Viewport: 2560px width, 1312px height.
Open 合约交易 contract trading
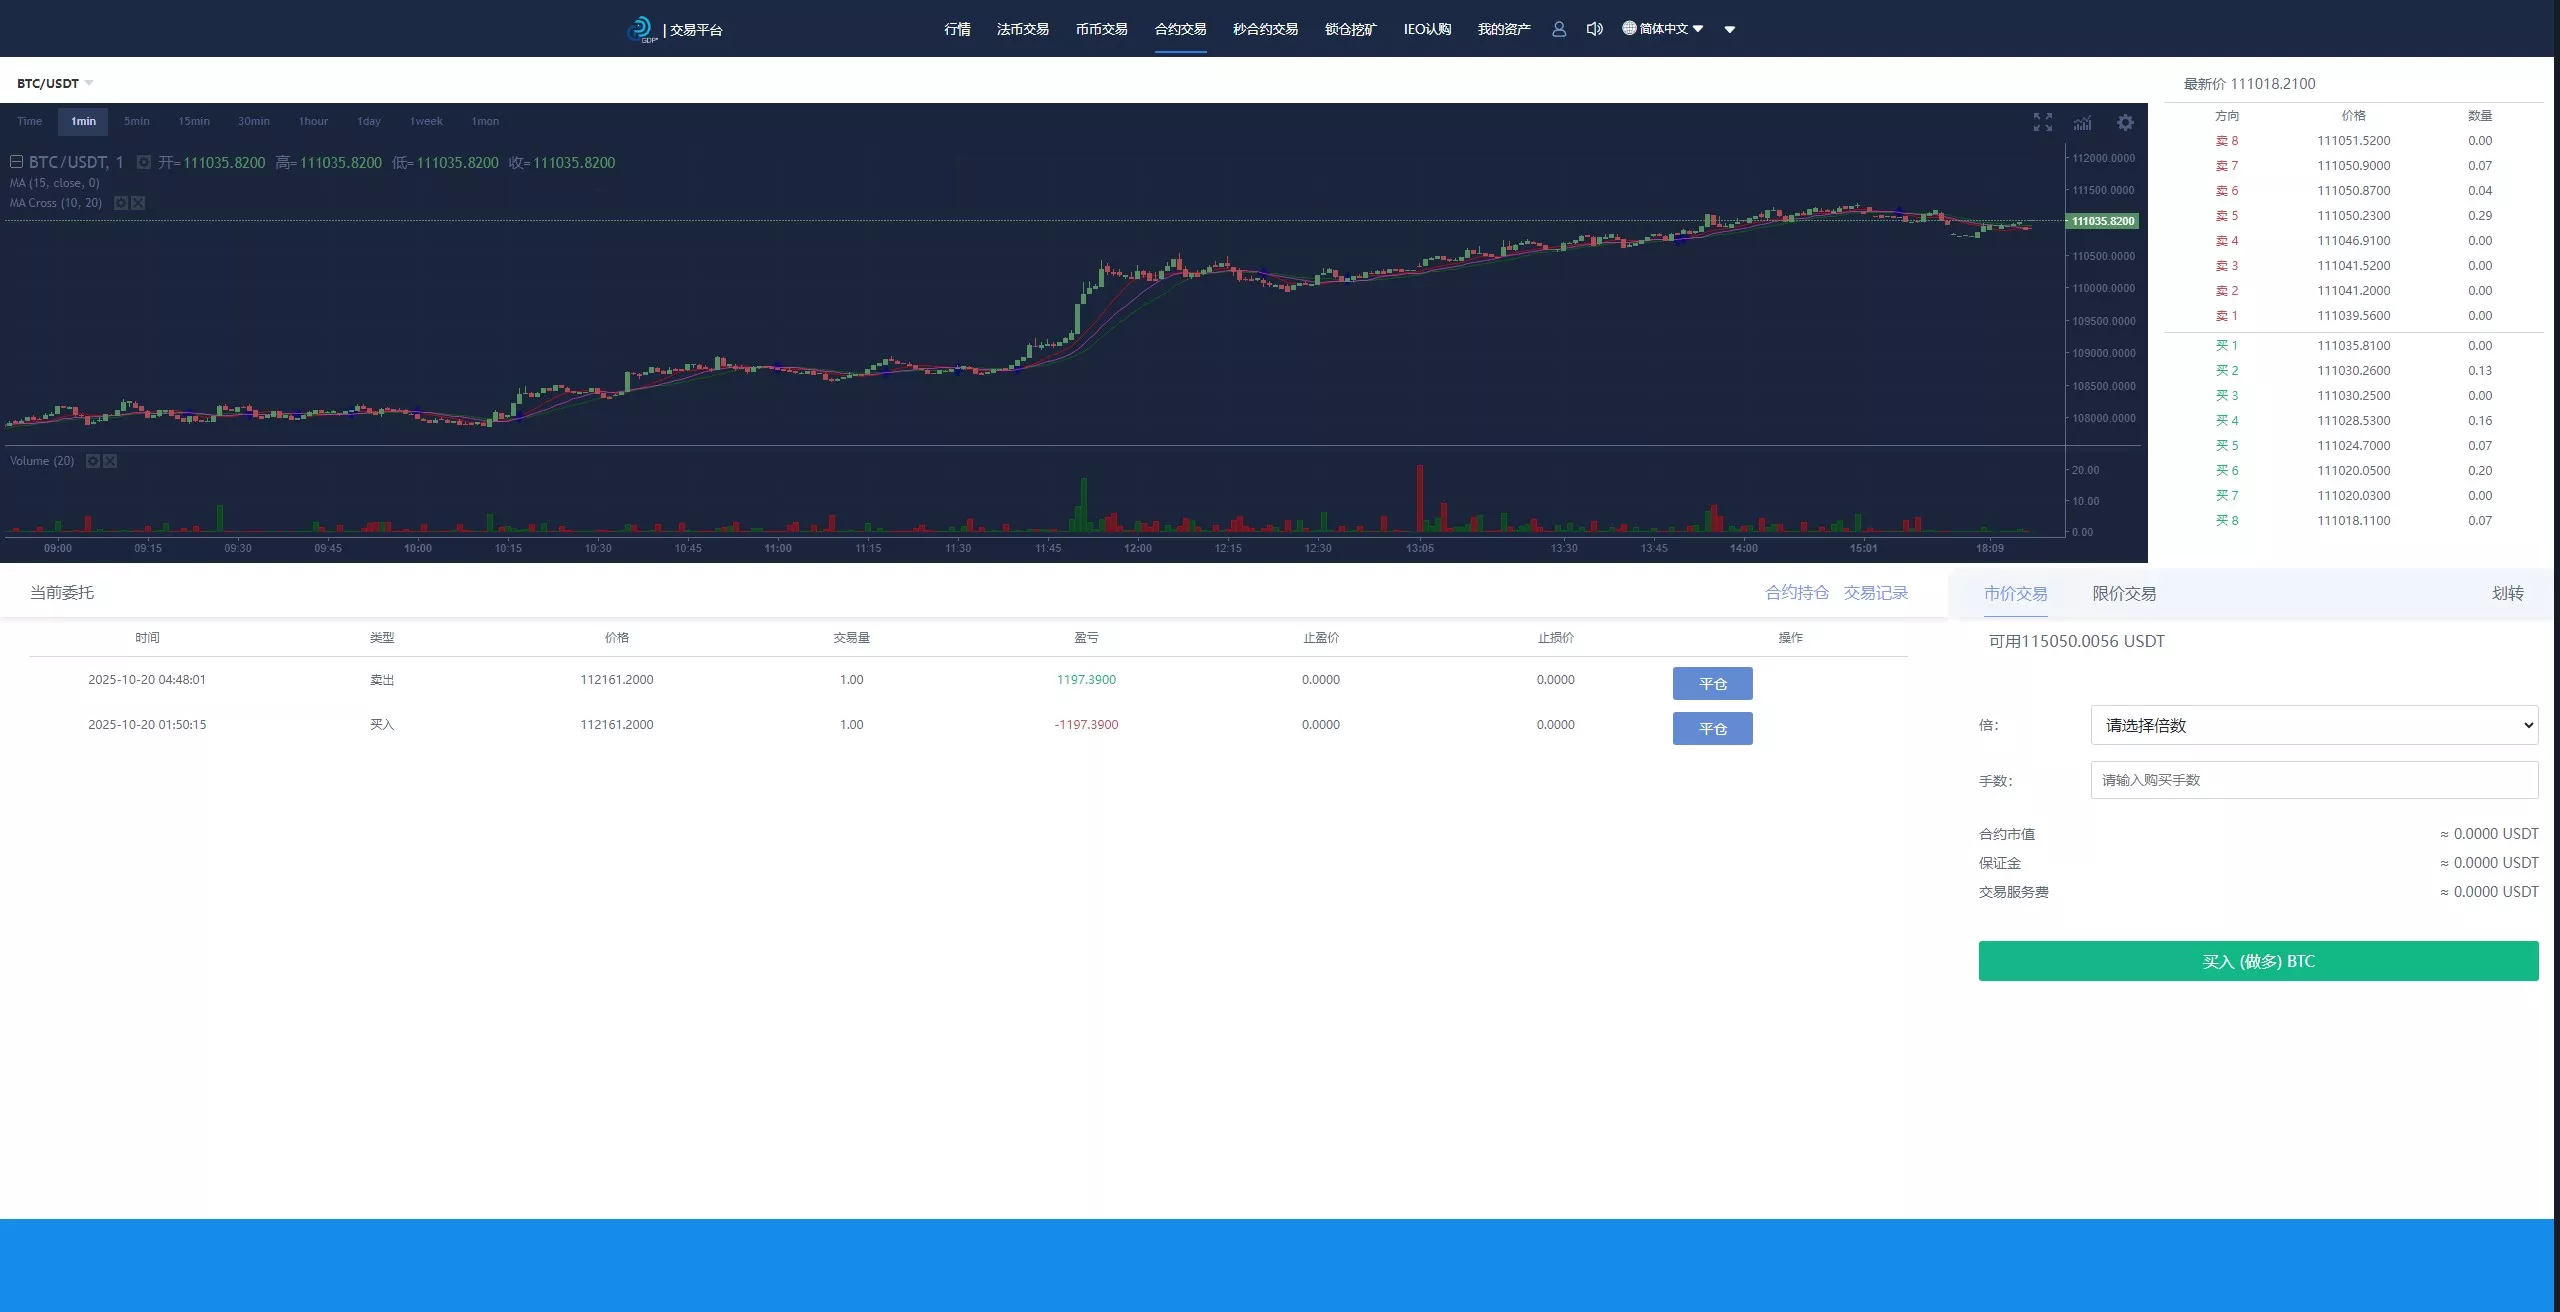coord(1181,29)
